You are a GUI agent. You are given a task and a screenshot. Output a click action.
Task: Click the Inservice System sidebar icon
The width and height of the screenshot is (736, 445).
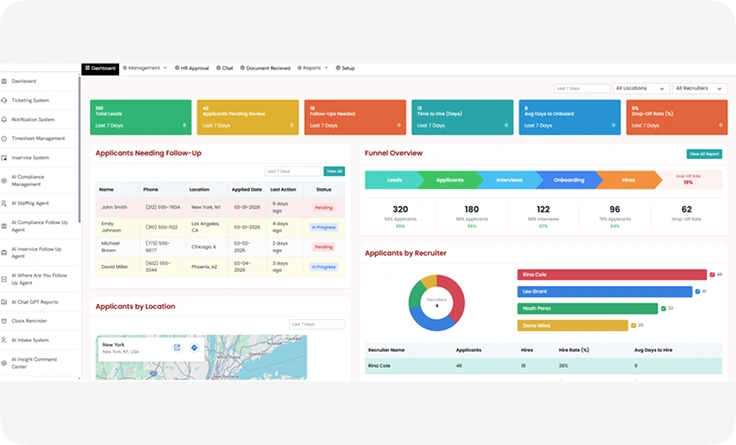[4, 158]
